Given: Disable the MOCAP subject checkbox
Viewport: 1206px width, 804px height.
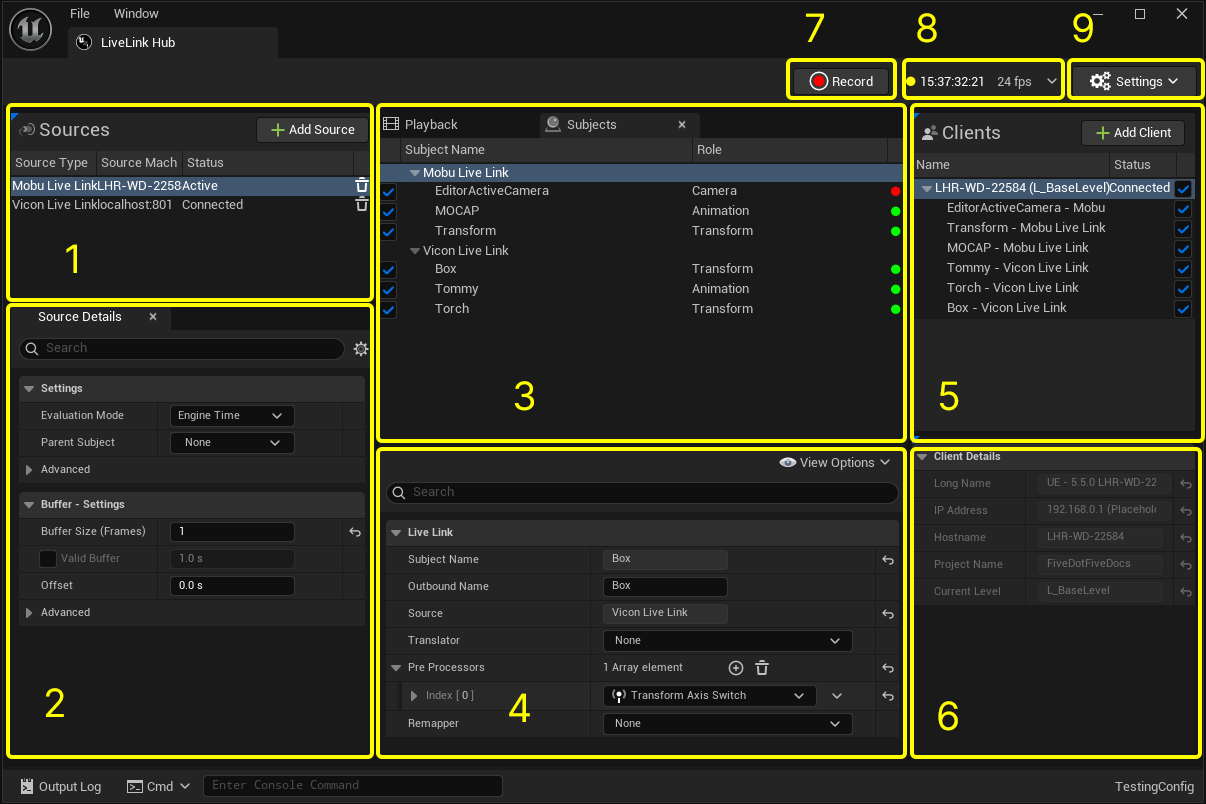Looking at the screenshot, I should pos(389,211).
